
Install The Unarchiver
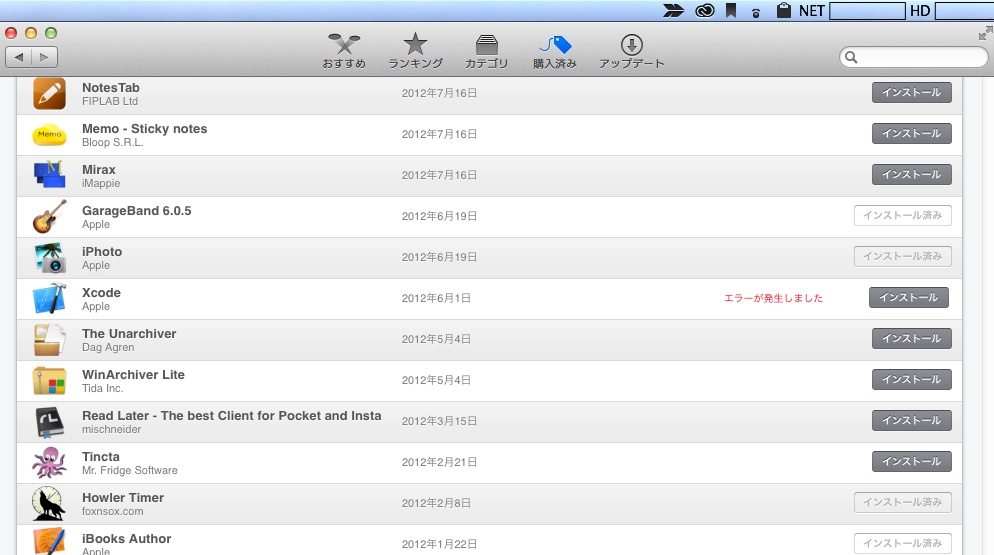pos(912,339)
